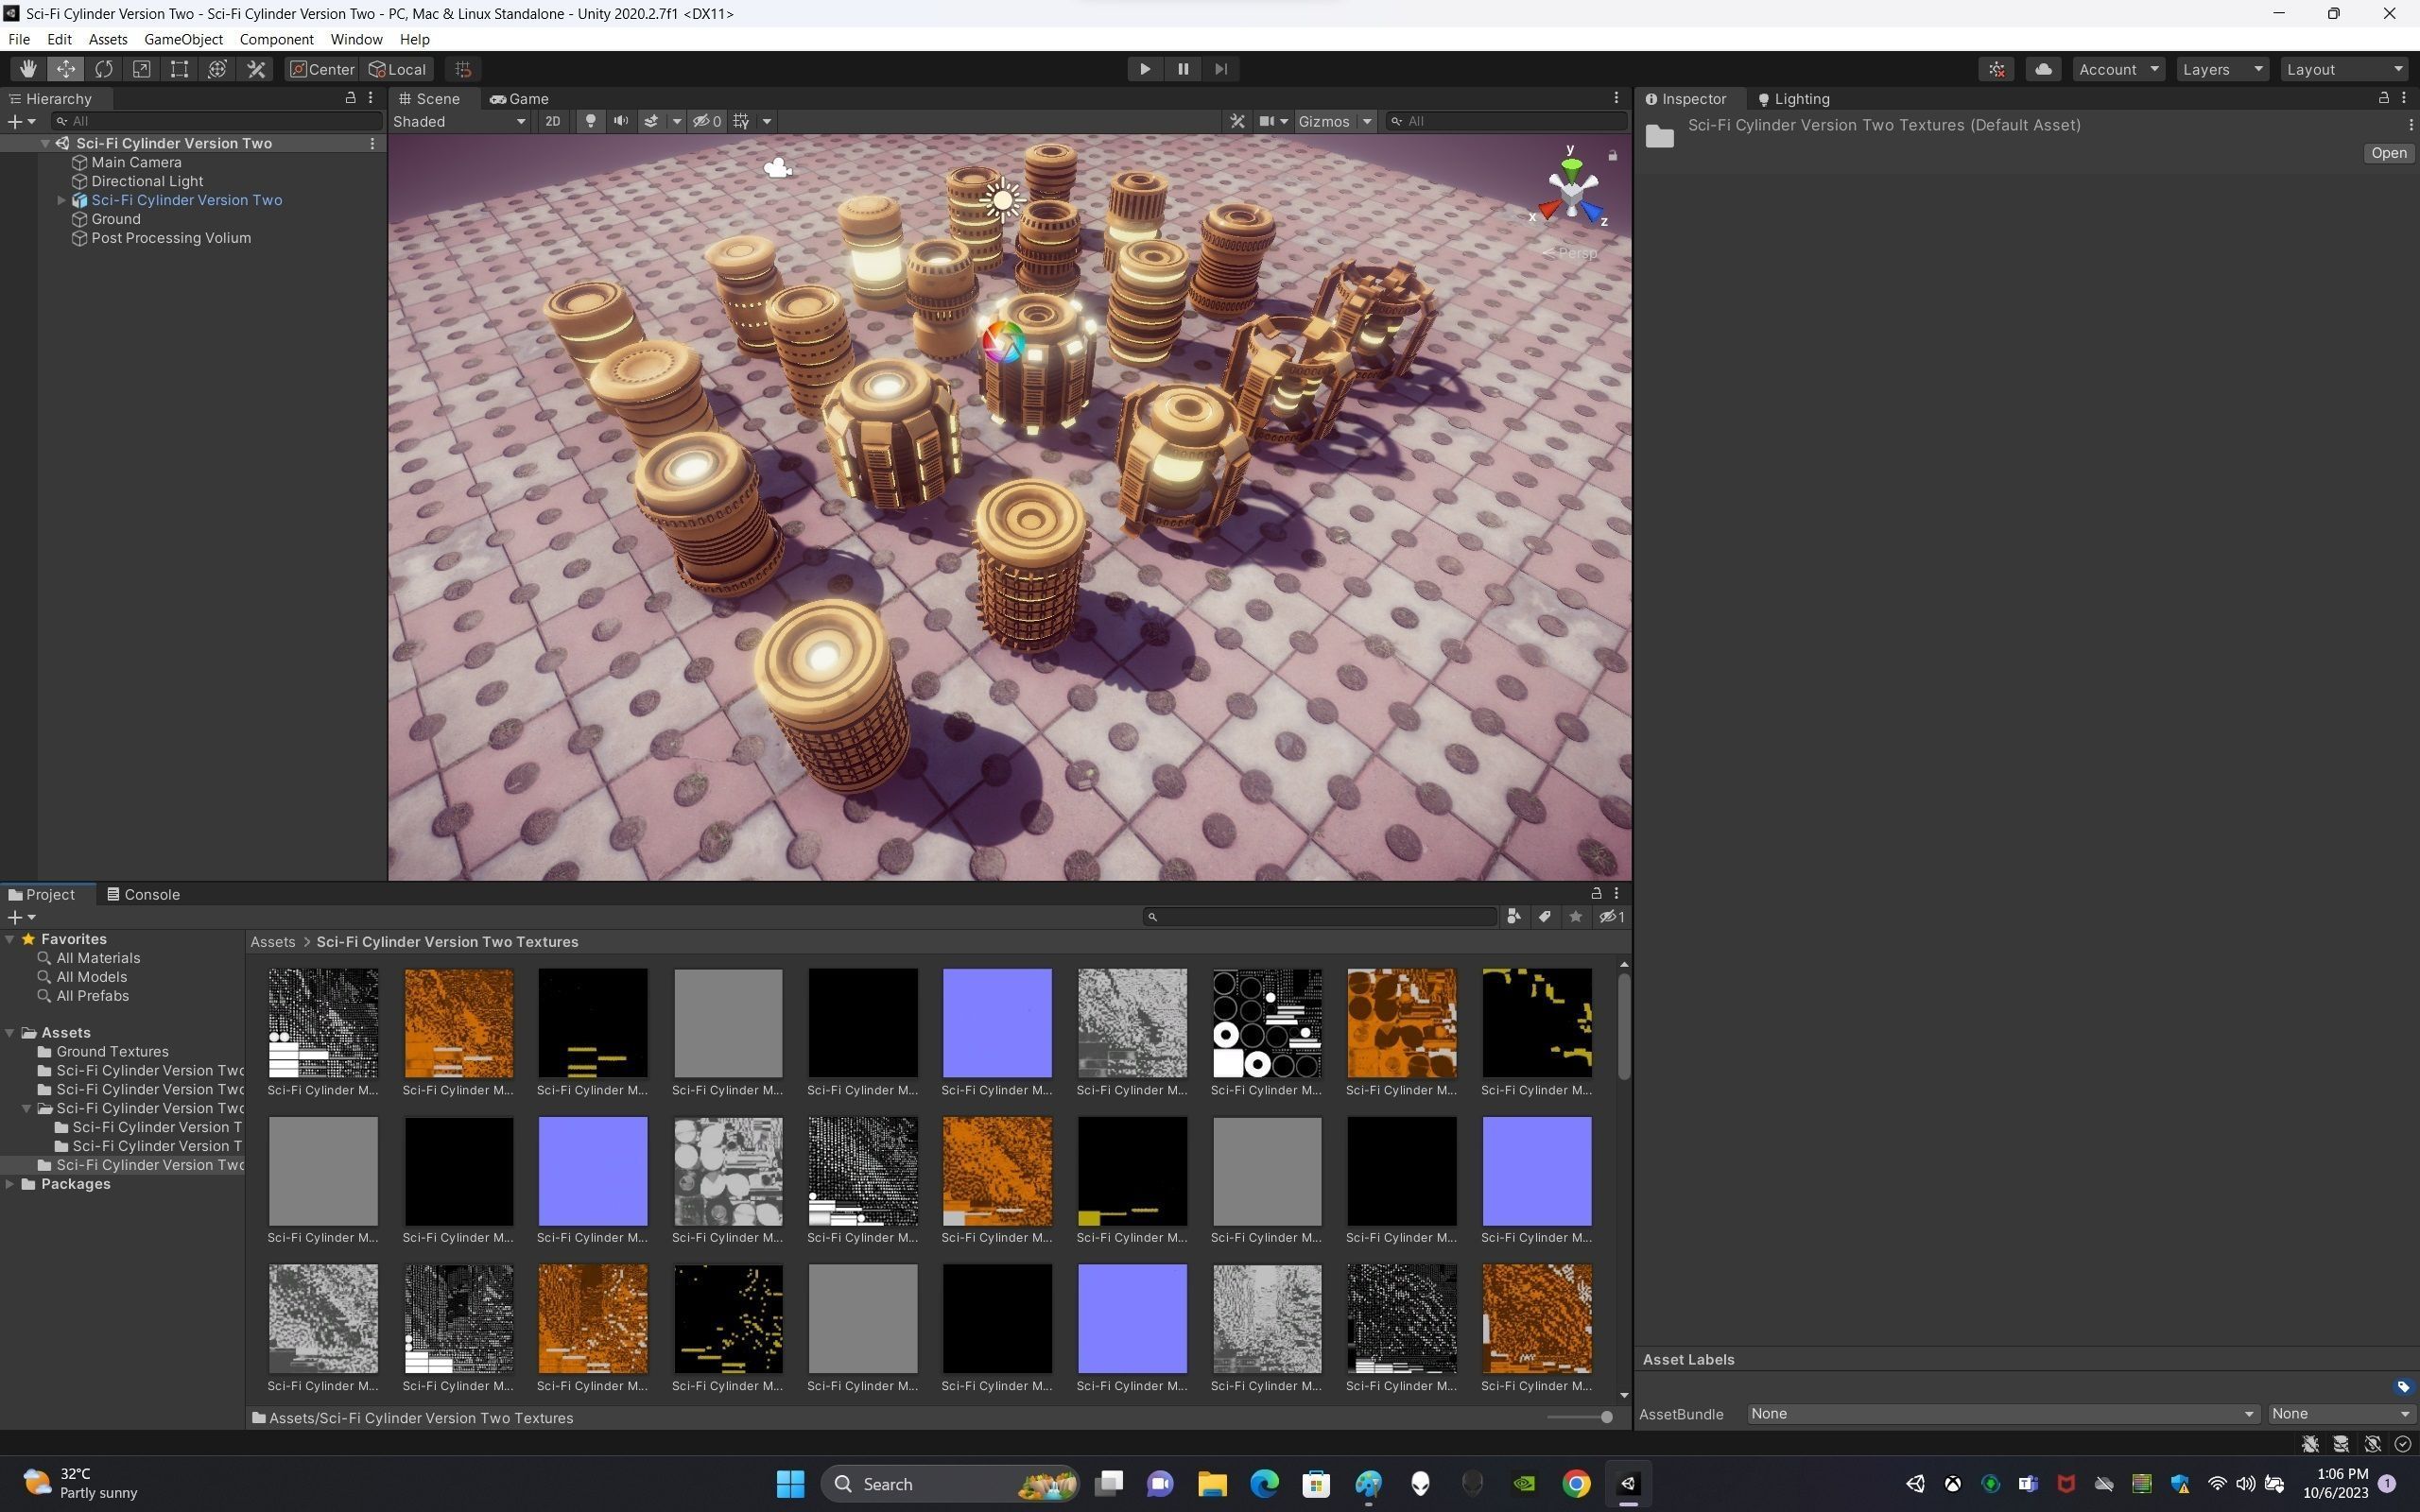Select the Rotate tool

[x=103, y=69]
